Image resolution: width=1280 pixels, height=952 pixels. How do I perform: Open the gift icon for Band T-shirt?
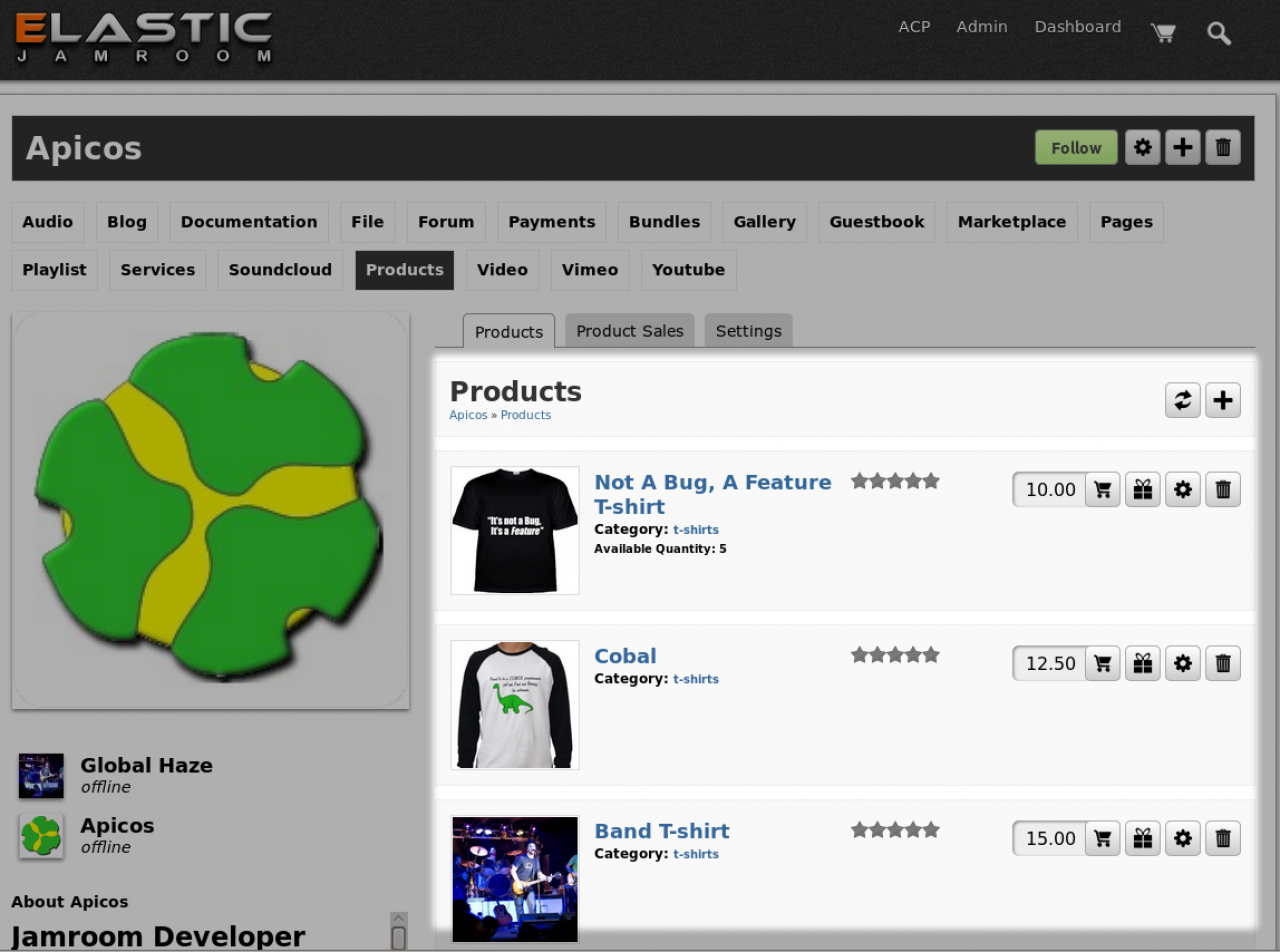(1143, 838)
